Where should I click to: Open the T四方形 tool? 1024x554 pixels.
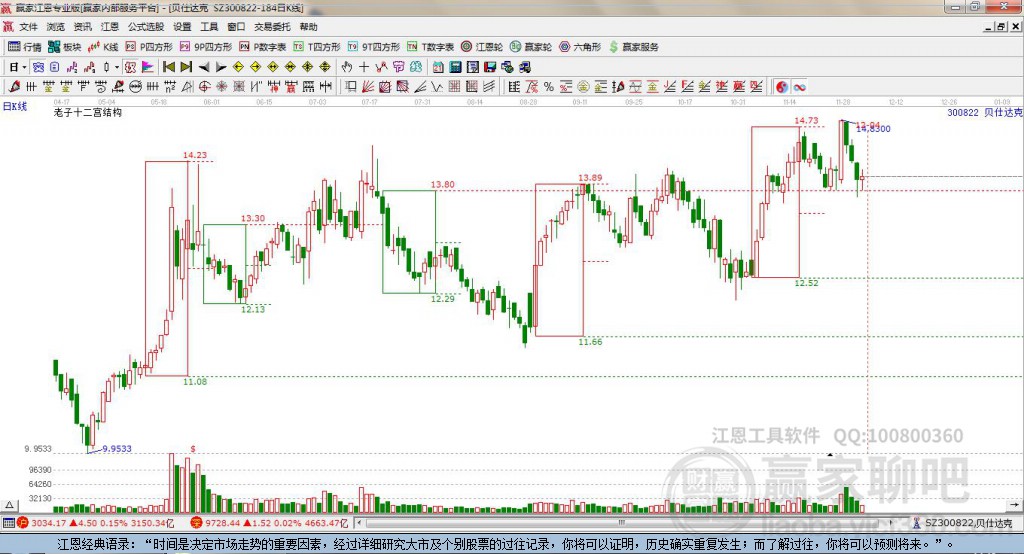click(317, 46)
